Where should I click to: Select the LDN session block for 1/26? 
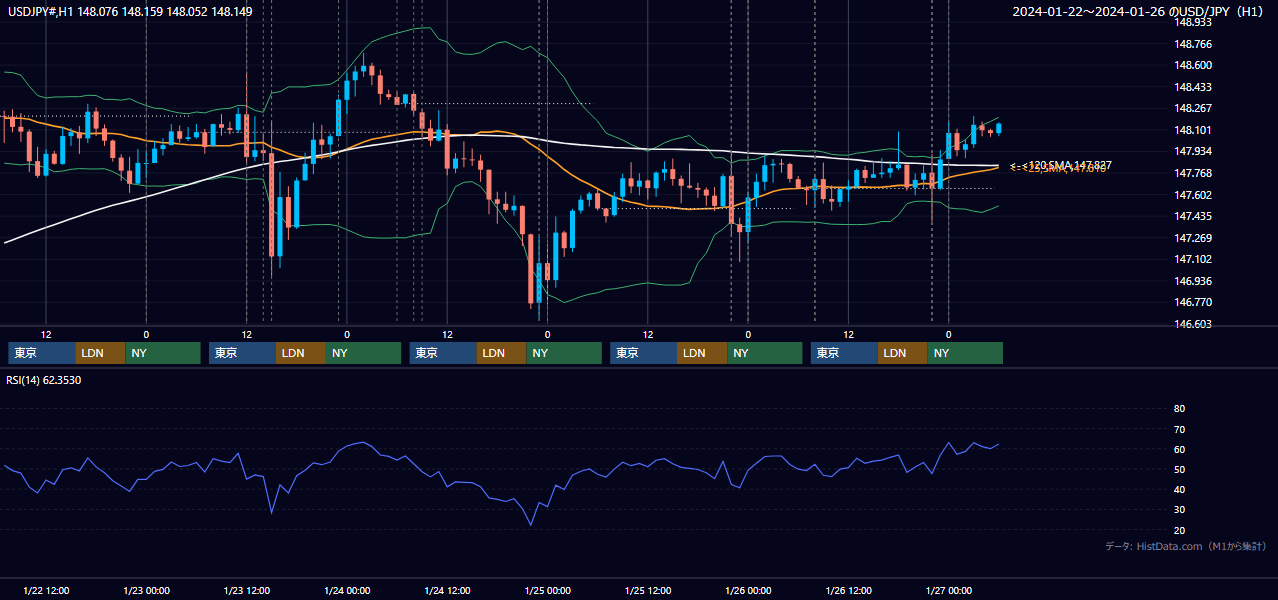pyautogui.click(x=904, y=353)
